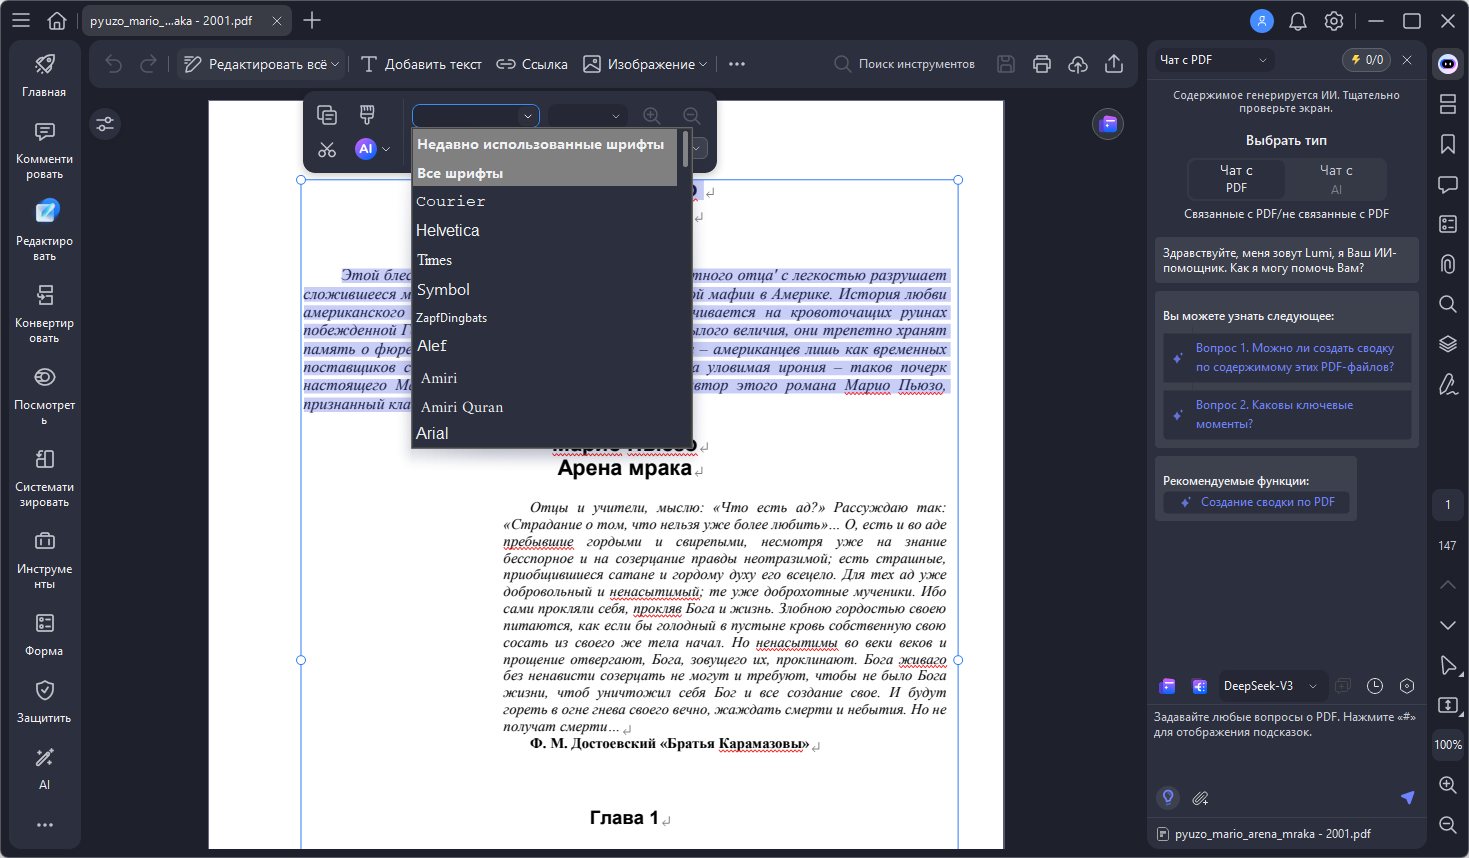The width and height of the screenshot is (1469, 858).
Task: Open chat history clock icon
Action: [1375, 686]
